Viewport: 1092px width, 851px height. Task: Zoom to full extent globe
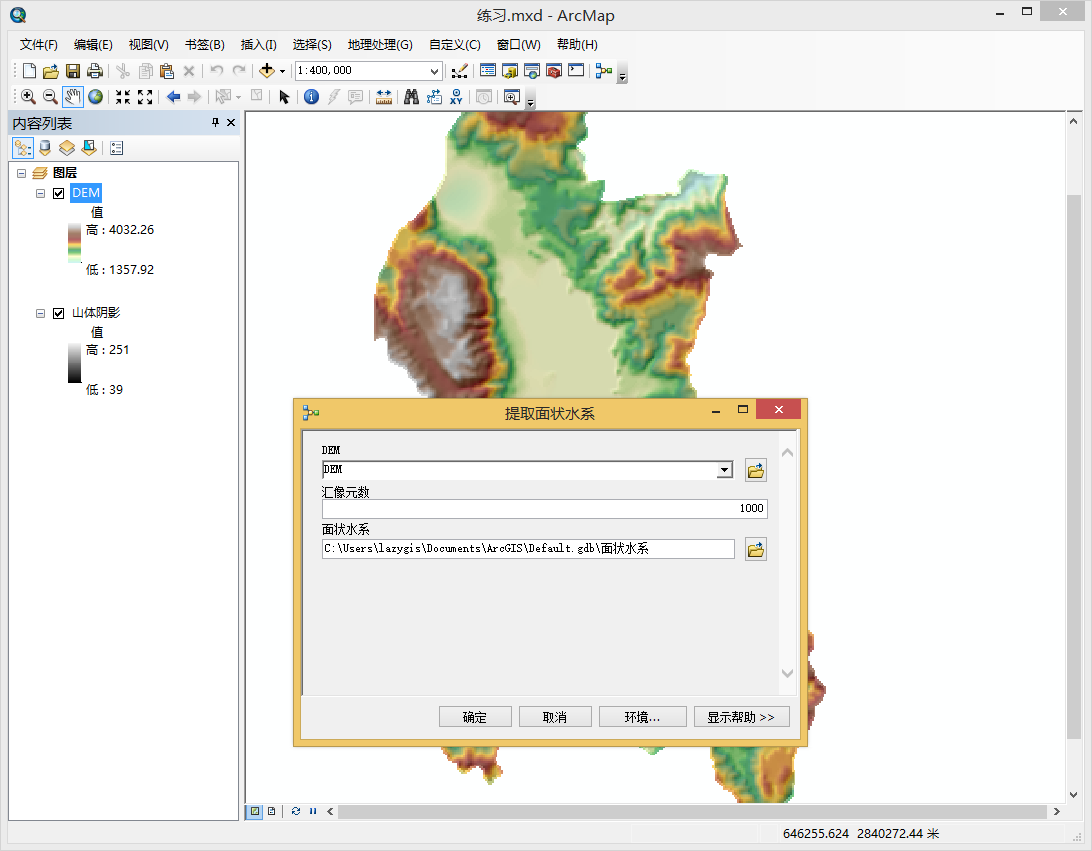[95, 97]
